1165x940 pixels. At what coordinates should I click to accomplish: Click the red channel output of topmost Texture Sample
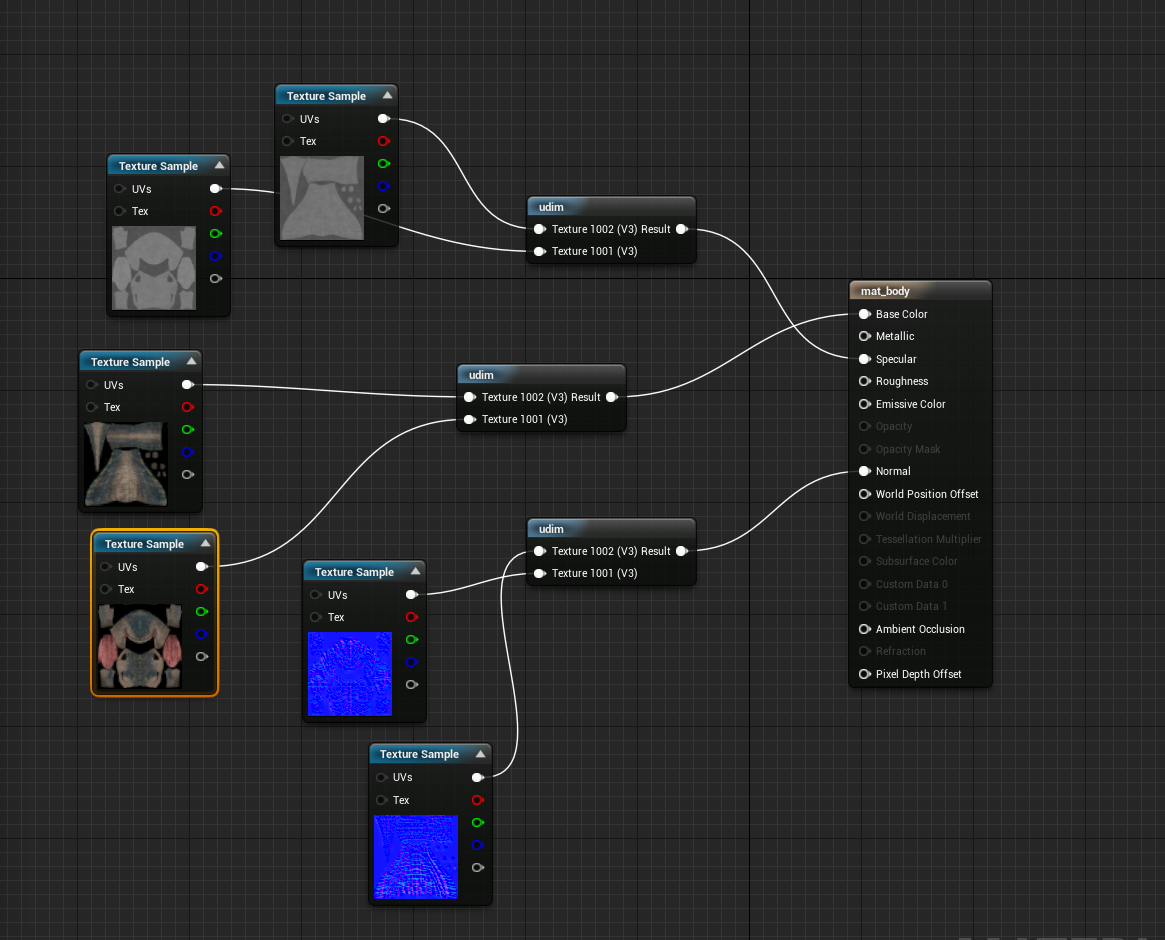383,141
